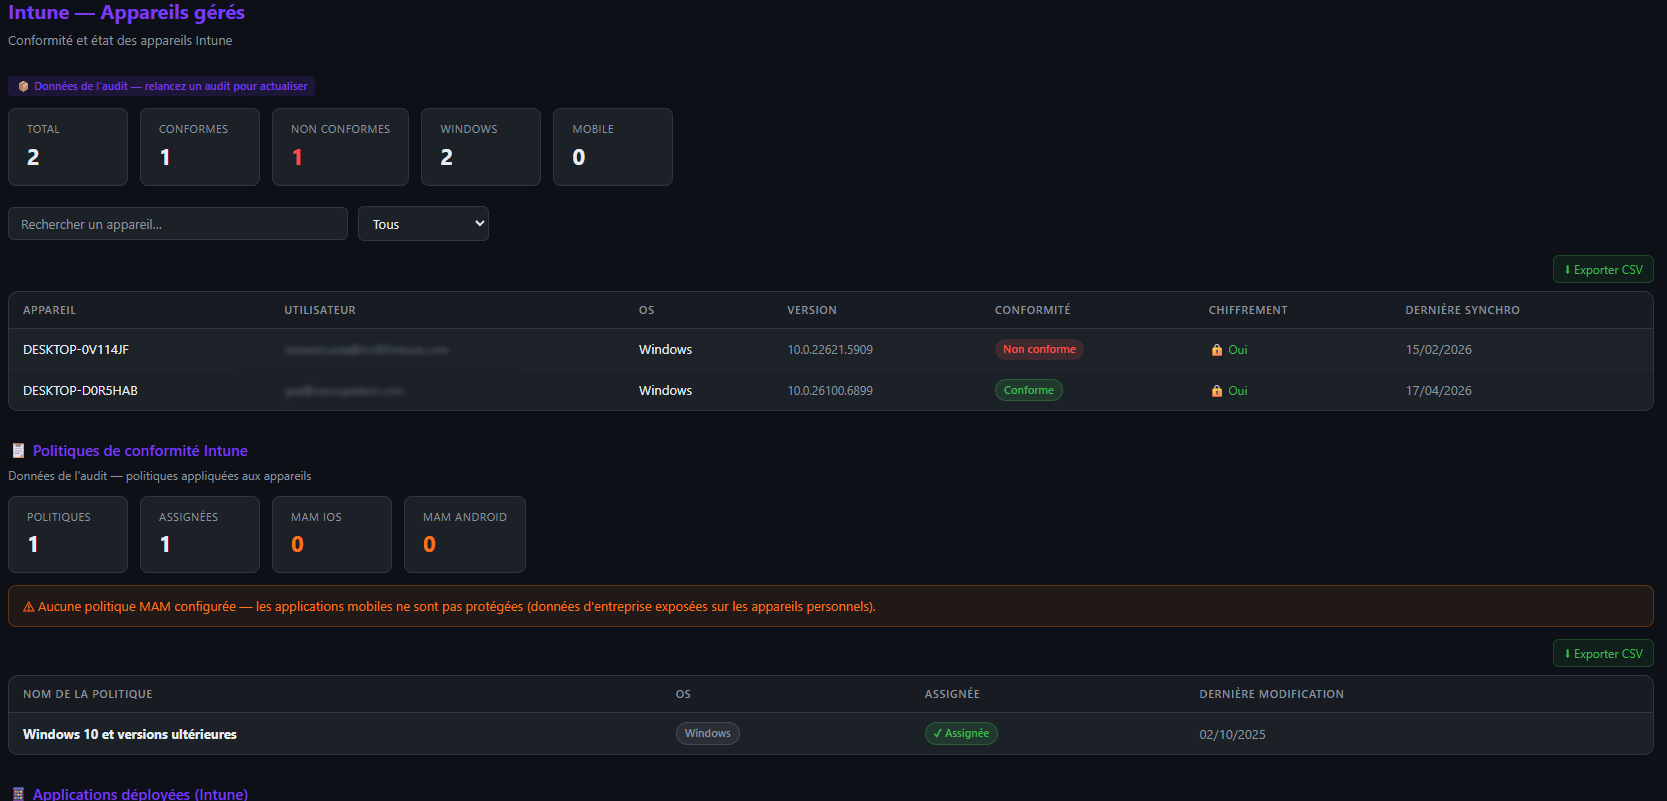Select the Assignée policy badge

[x=960, y=734]
